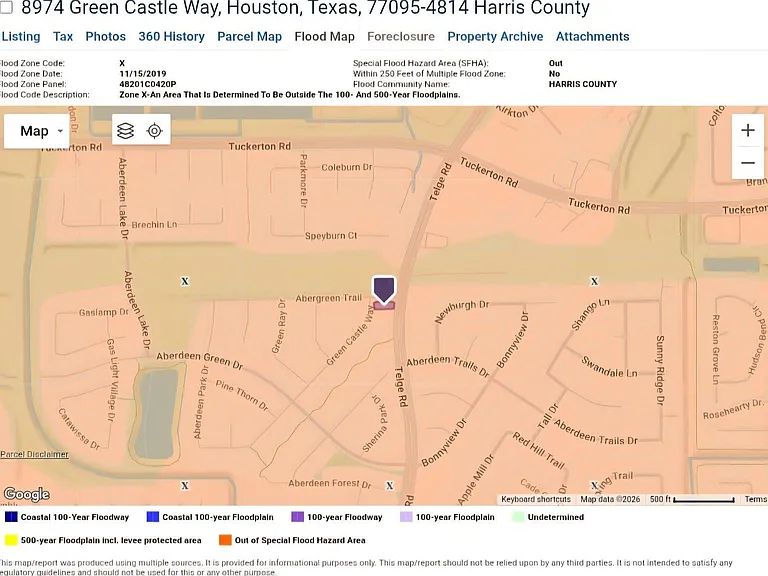Click the Pine Thorn Dr street label
The height and width of the screenshot is (576, 768).
click(x=242, y=396)
